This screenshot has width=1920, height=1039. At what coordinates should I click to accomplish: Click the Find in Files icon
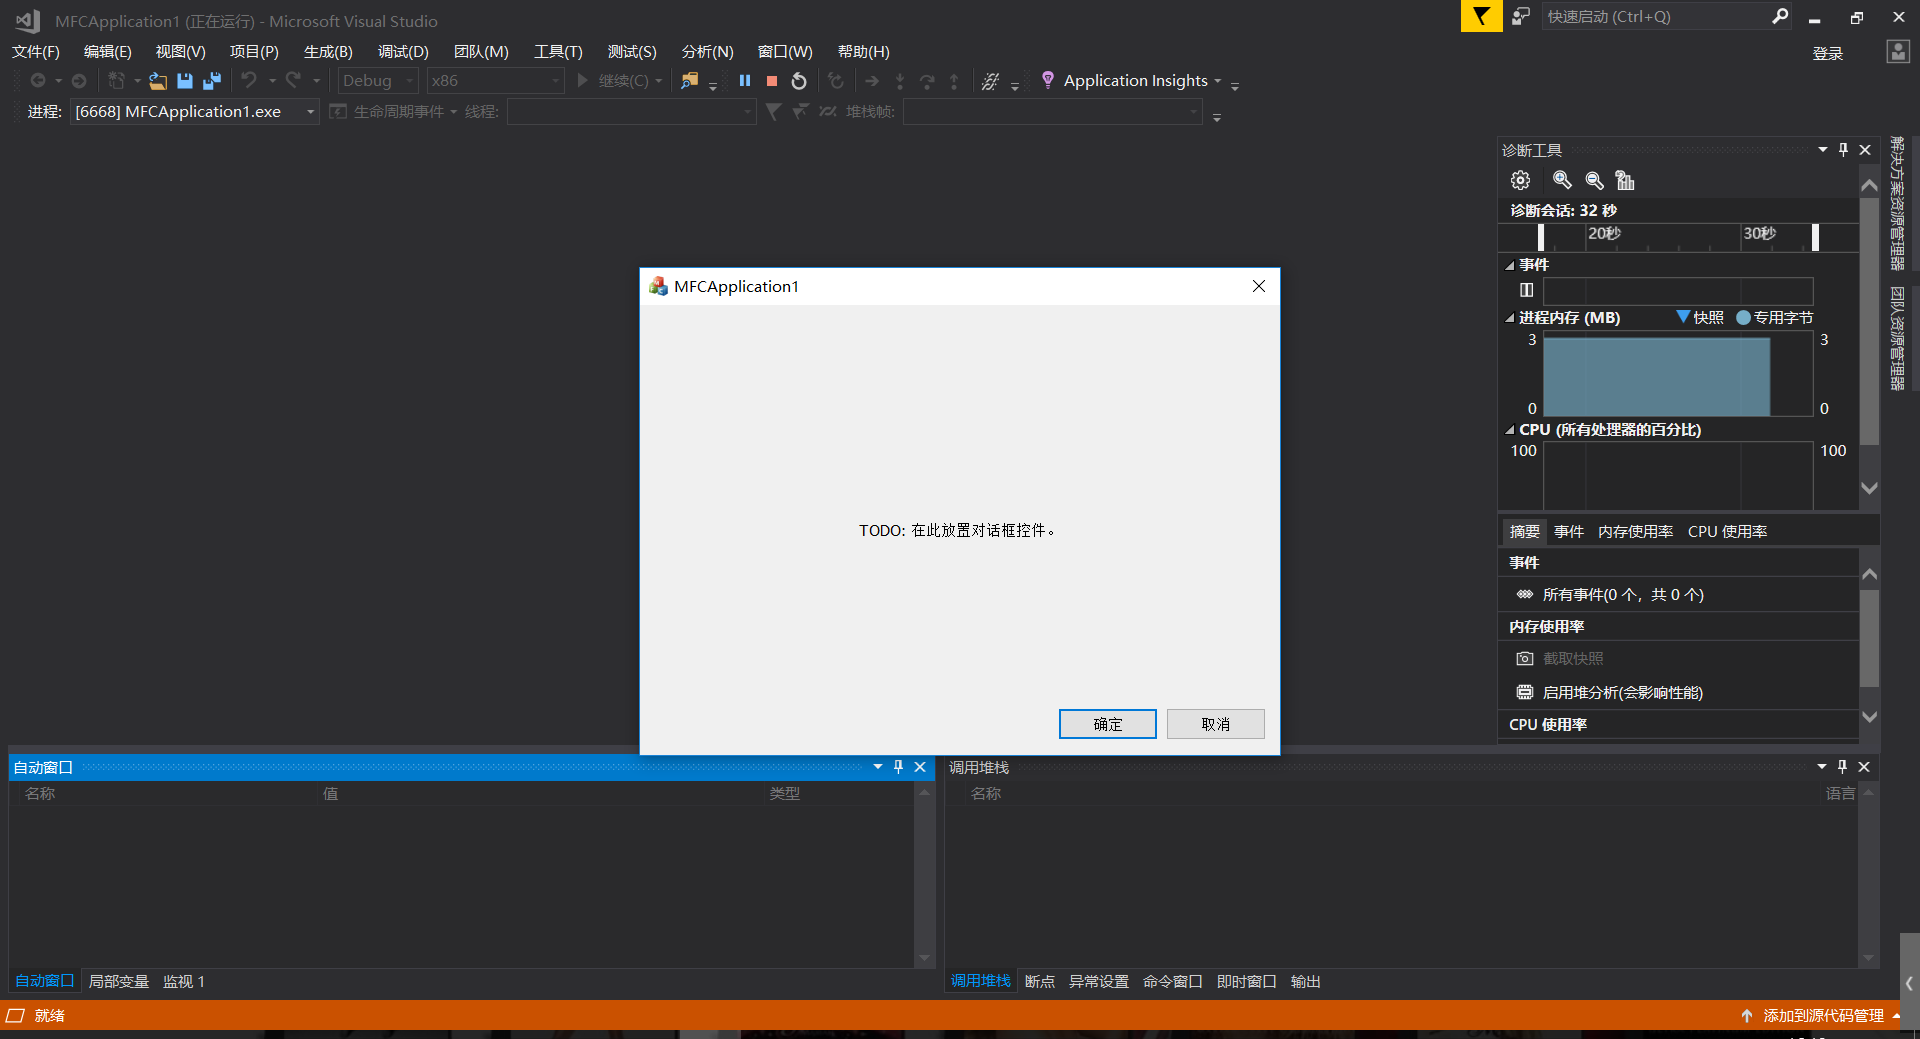(x=690, y=81)
